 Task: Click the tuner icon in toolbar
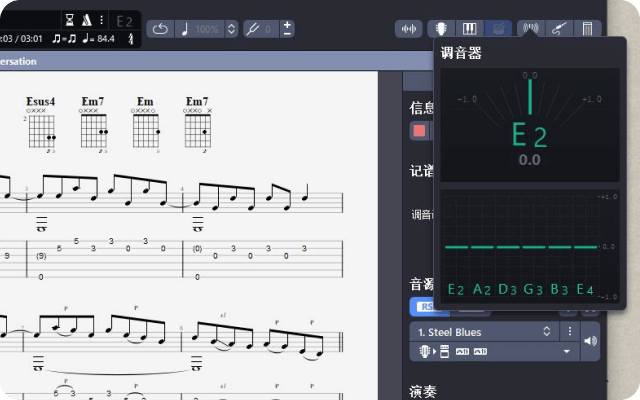pos(530,29)
